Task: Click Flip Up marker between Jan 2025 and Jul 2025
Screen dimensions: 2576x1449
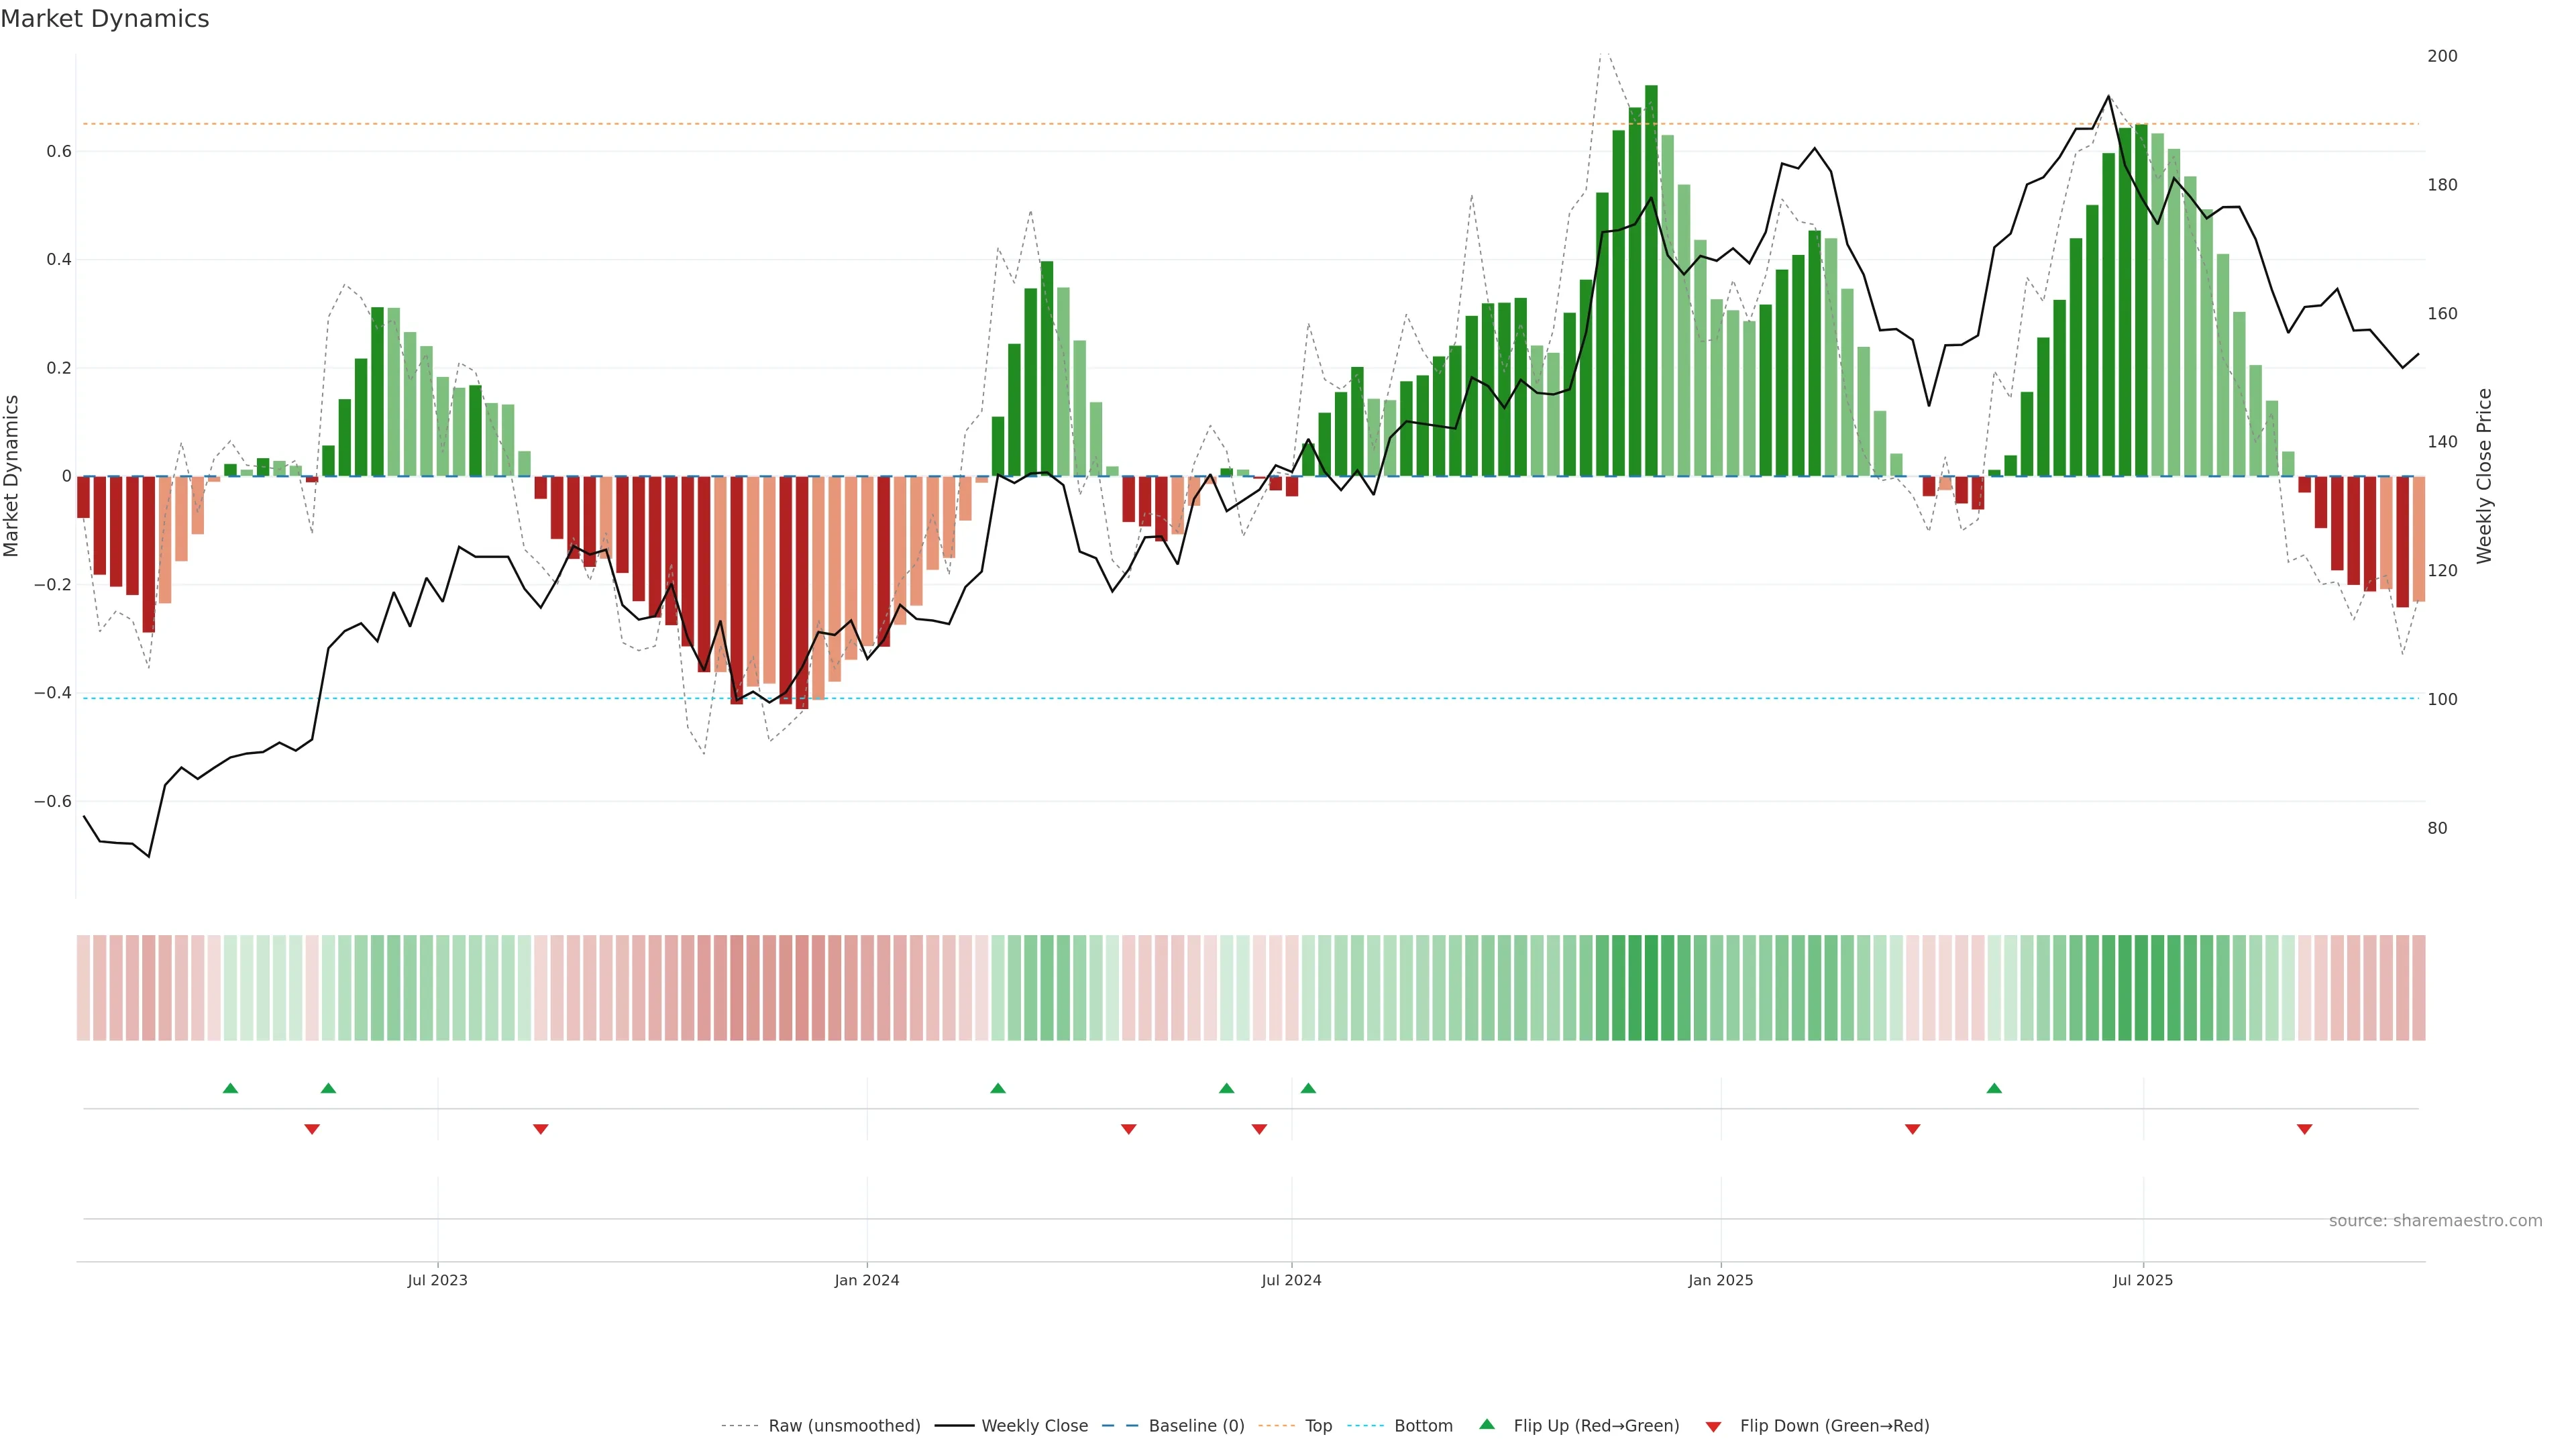Action: pos(1994,1088)
